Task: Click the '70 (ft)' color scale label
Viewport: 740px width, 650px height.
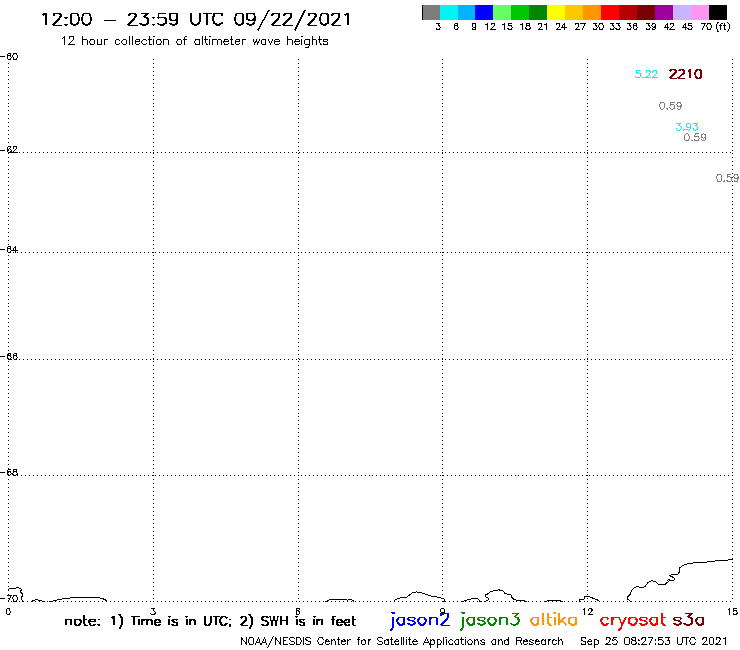Action: pos(715,27)
